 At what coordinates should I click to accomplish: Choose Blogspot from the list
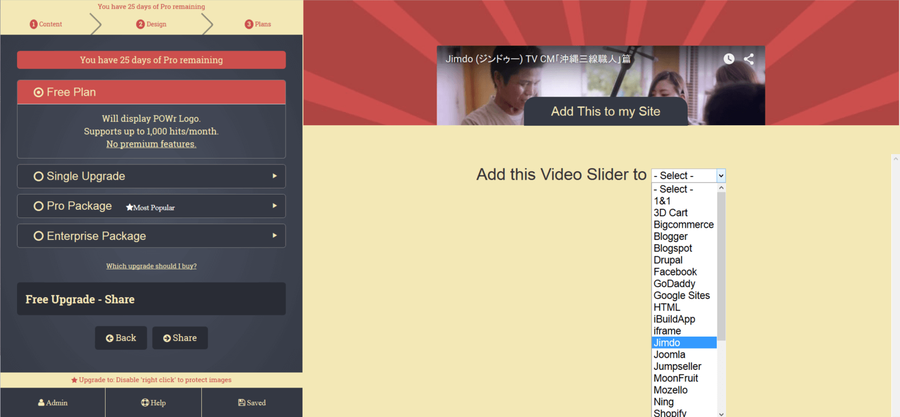point(684,248)
